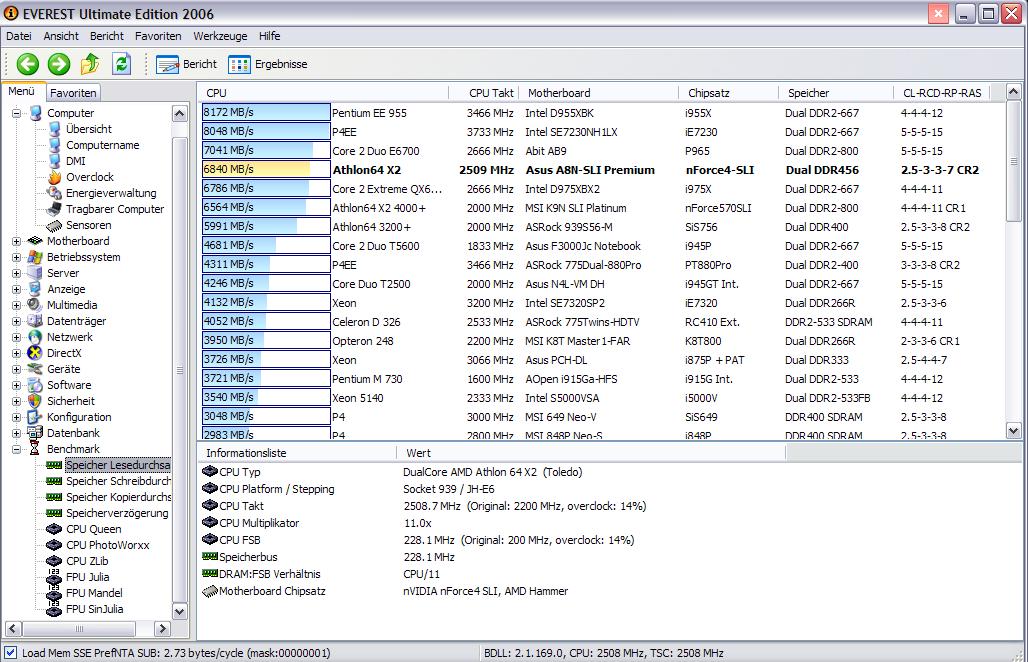Open the Speicher Kopierdurchsatz benchmark
The height and width of the screenshot is (662, 1028).
tap(118, 497)
